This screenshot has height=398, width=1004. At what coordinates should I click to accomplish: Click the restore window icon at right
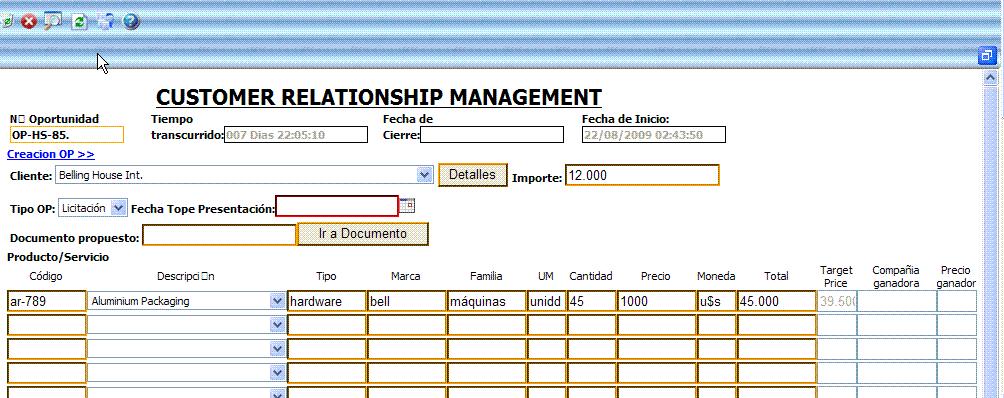pos(987,56)
